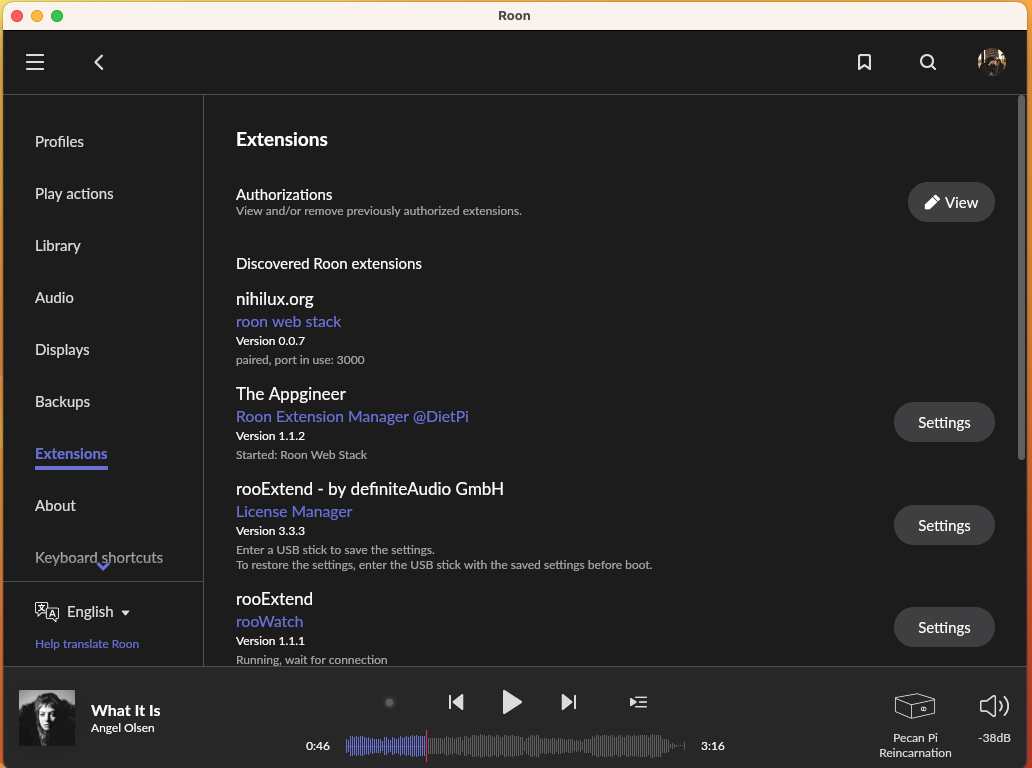1032x768 pixels.
Task: Click the signal path dot indicator
Action: (x=389, y=702)
